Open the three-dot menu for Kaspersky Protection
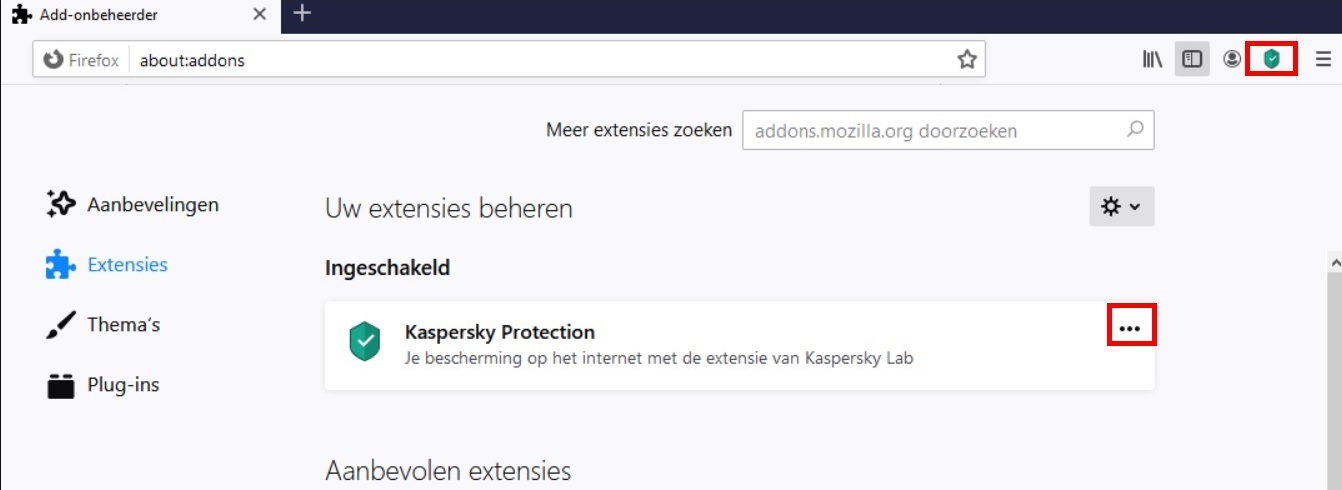The image size is (1342, 490). click(1130, 328)
